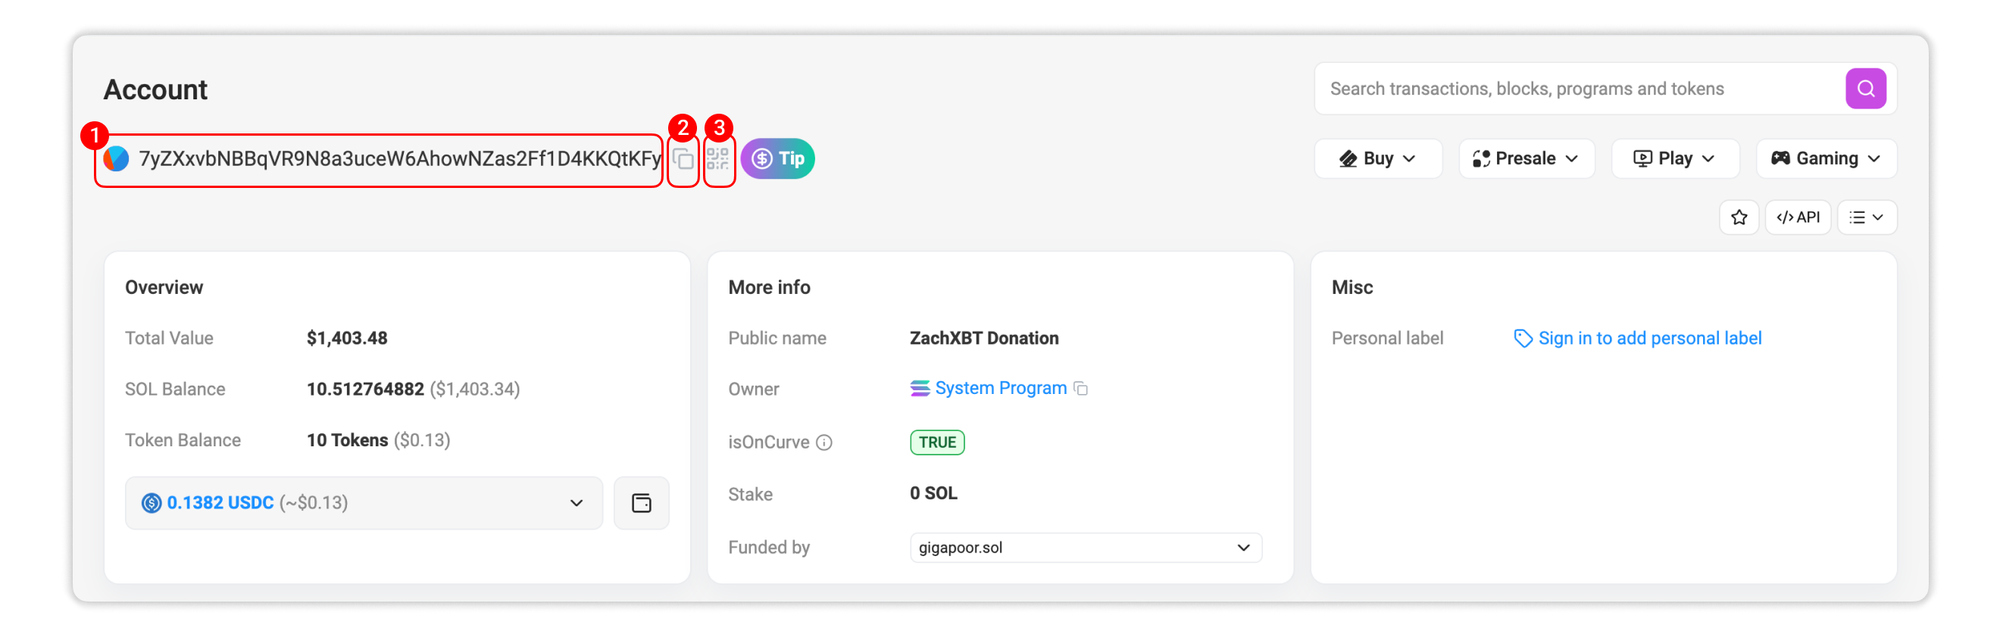The width and height of the screenshot is (2000, 635).
Task: Click Sign in to add personal label
Action: pos(1649,338)
